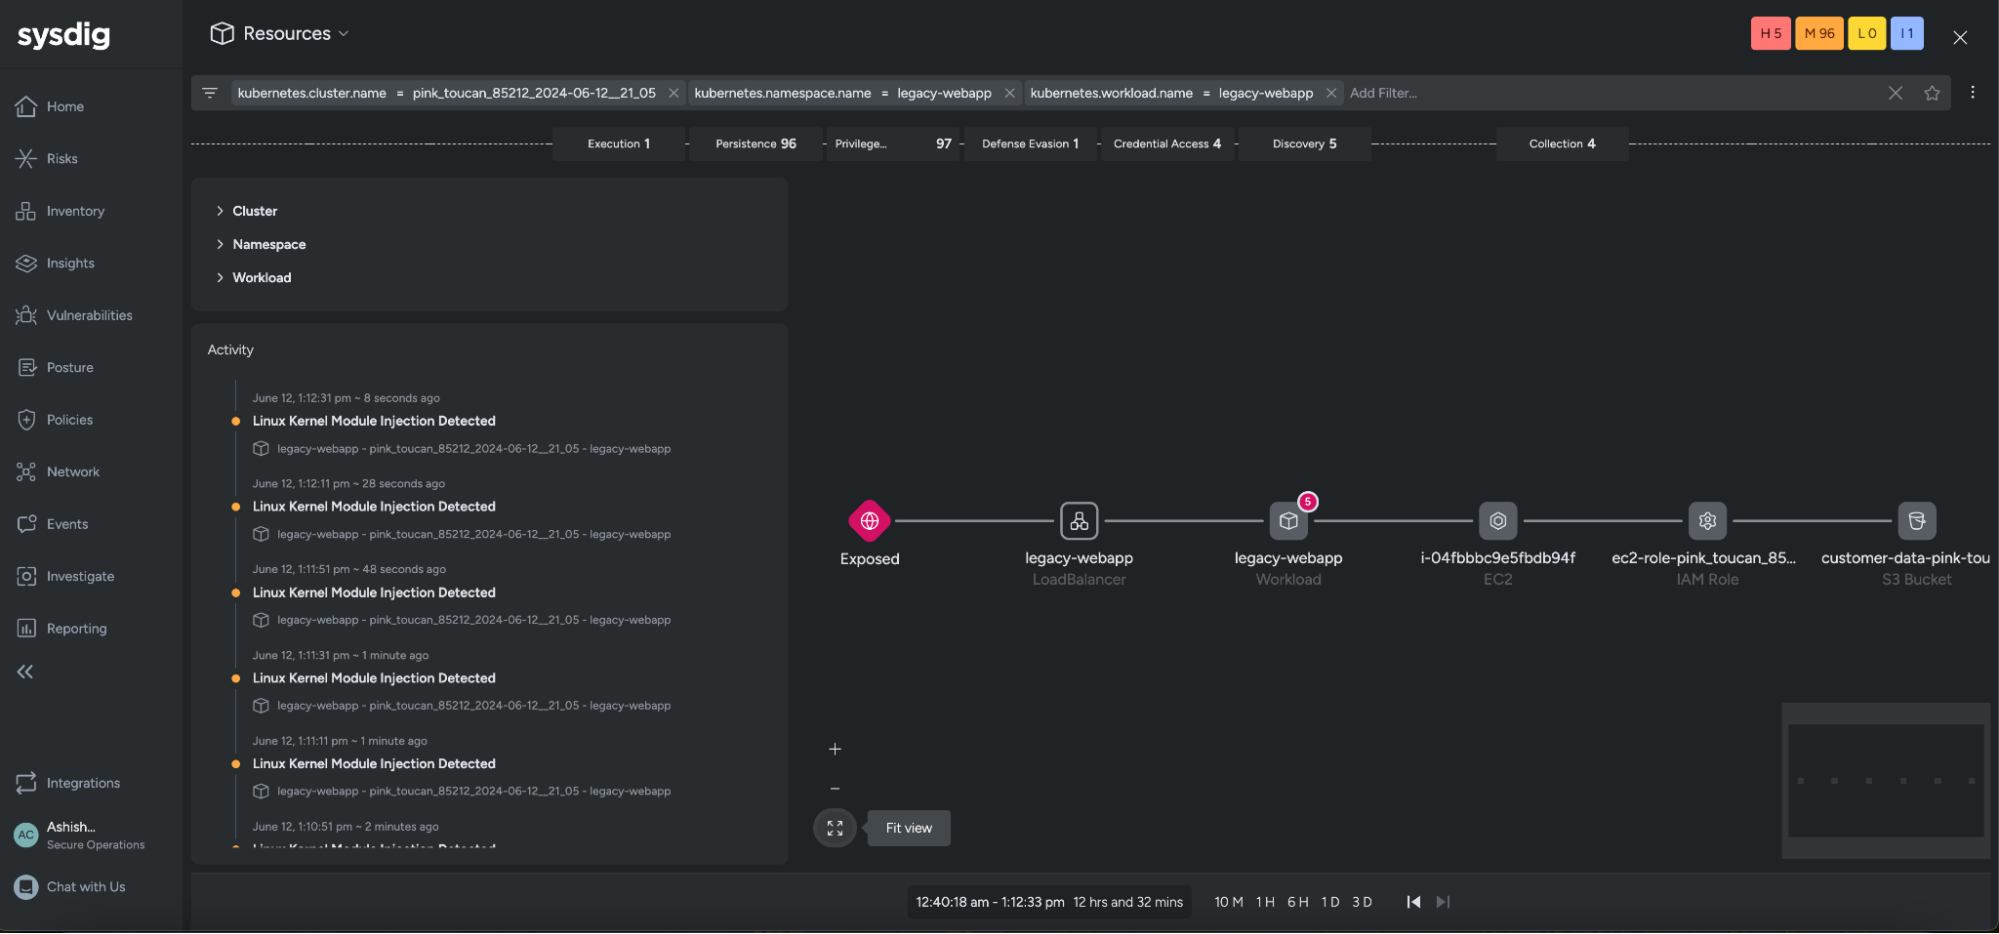Screen dimensions: 1999x934
Task: Open the Resources dropdown
Action: coord(280,33)
